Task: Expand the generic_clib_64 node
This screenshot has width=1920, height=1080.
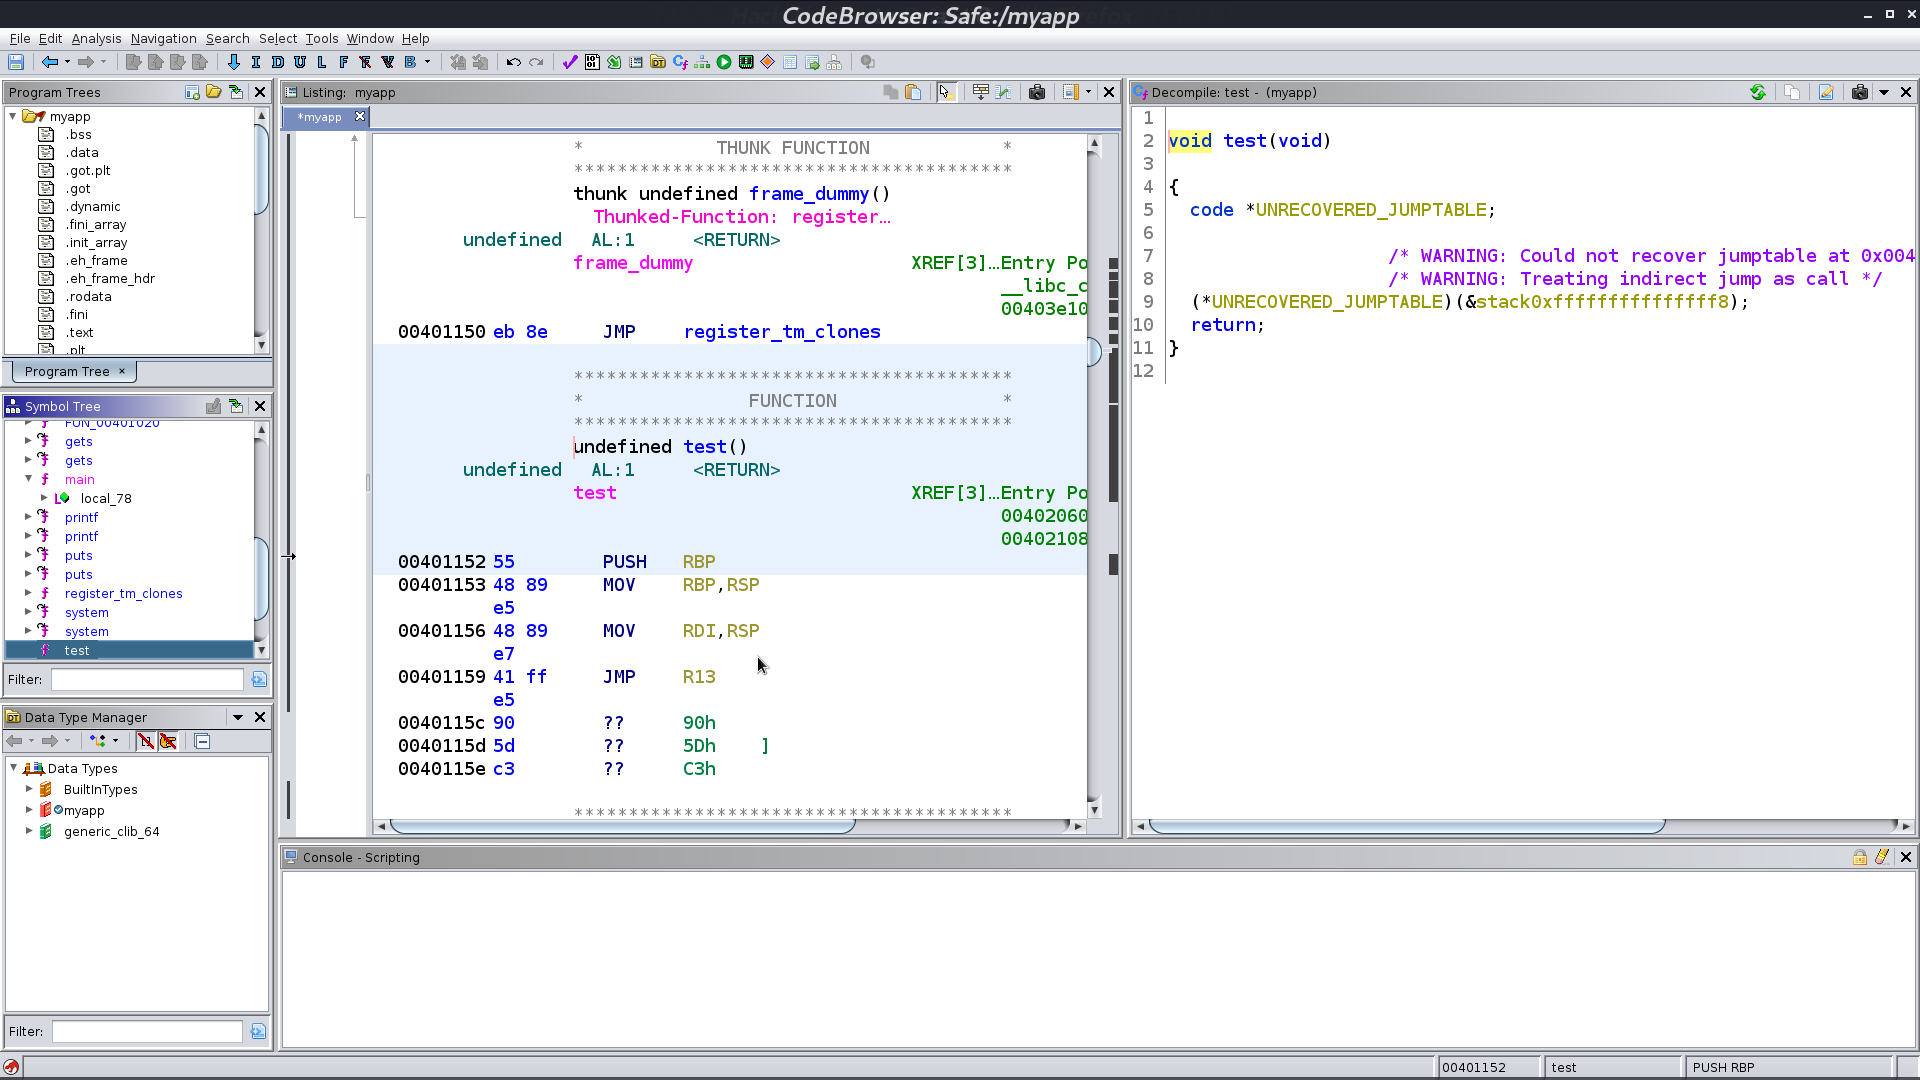Action: [29, 831]
